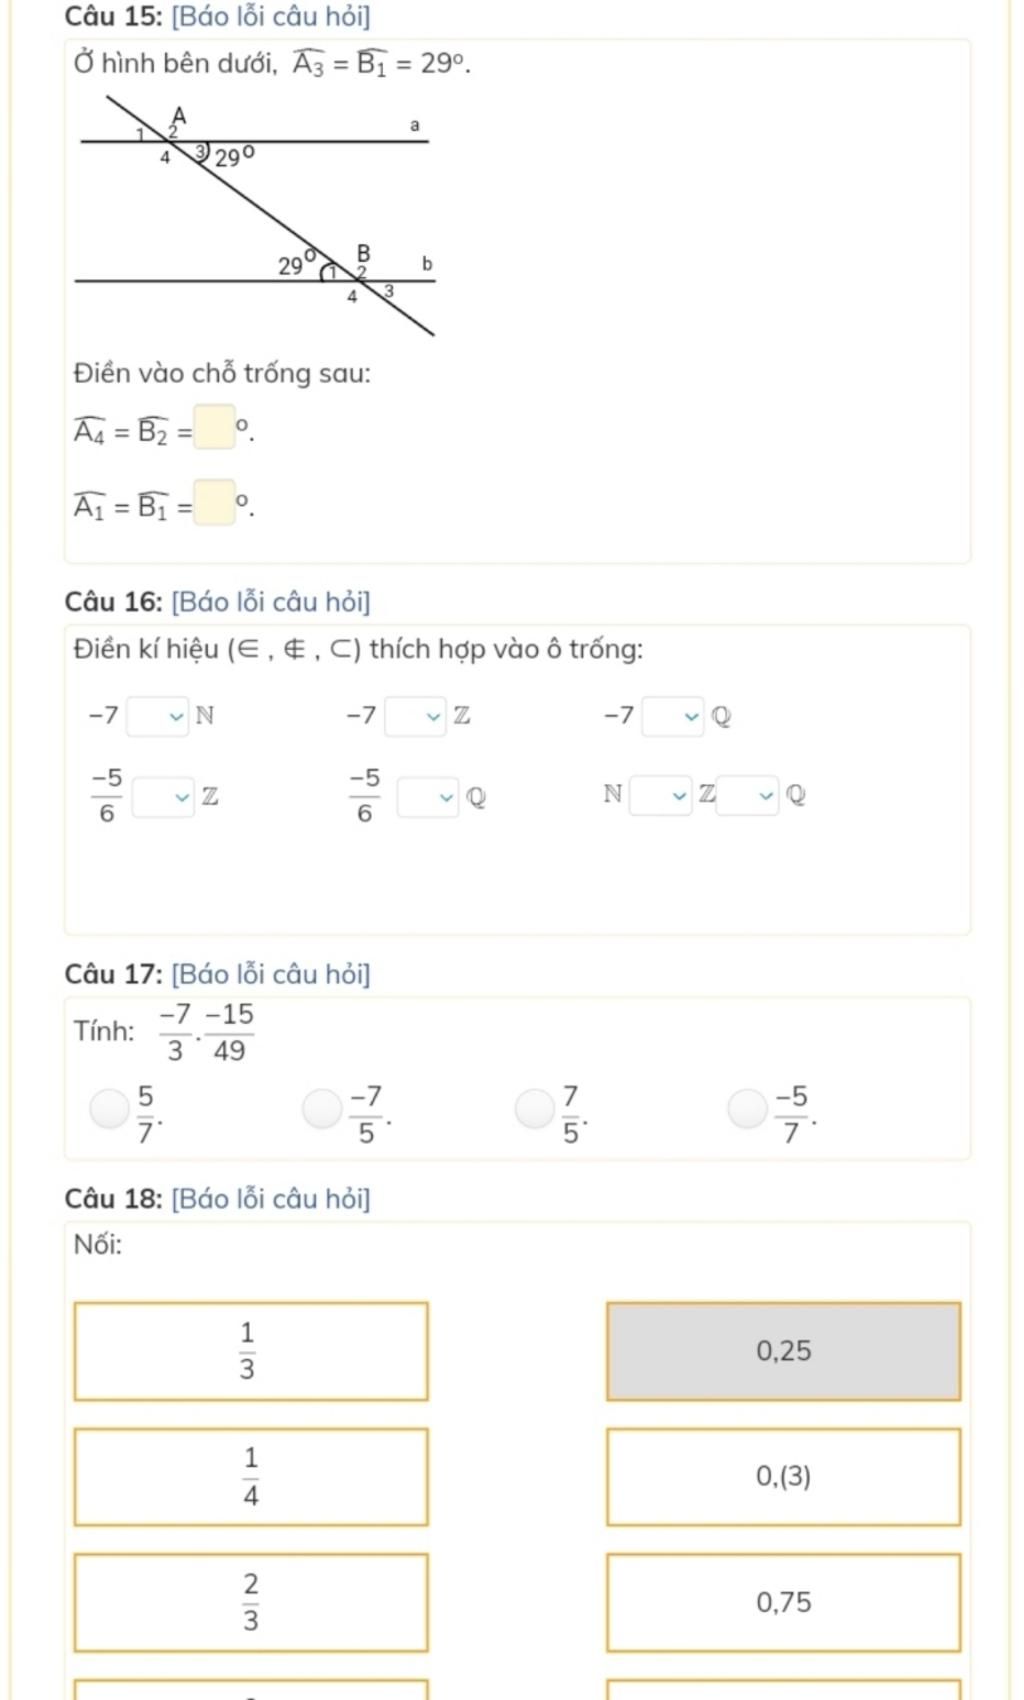Open the dropdown between ℕ and ℤ
Viewport: 1024px width, 1700px height.
tap(660, 795)
